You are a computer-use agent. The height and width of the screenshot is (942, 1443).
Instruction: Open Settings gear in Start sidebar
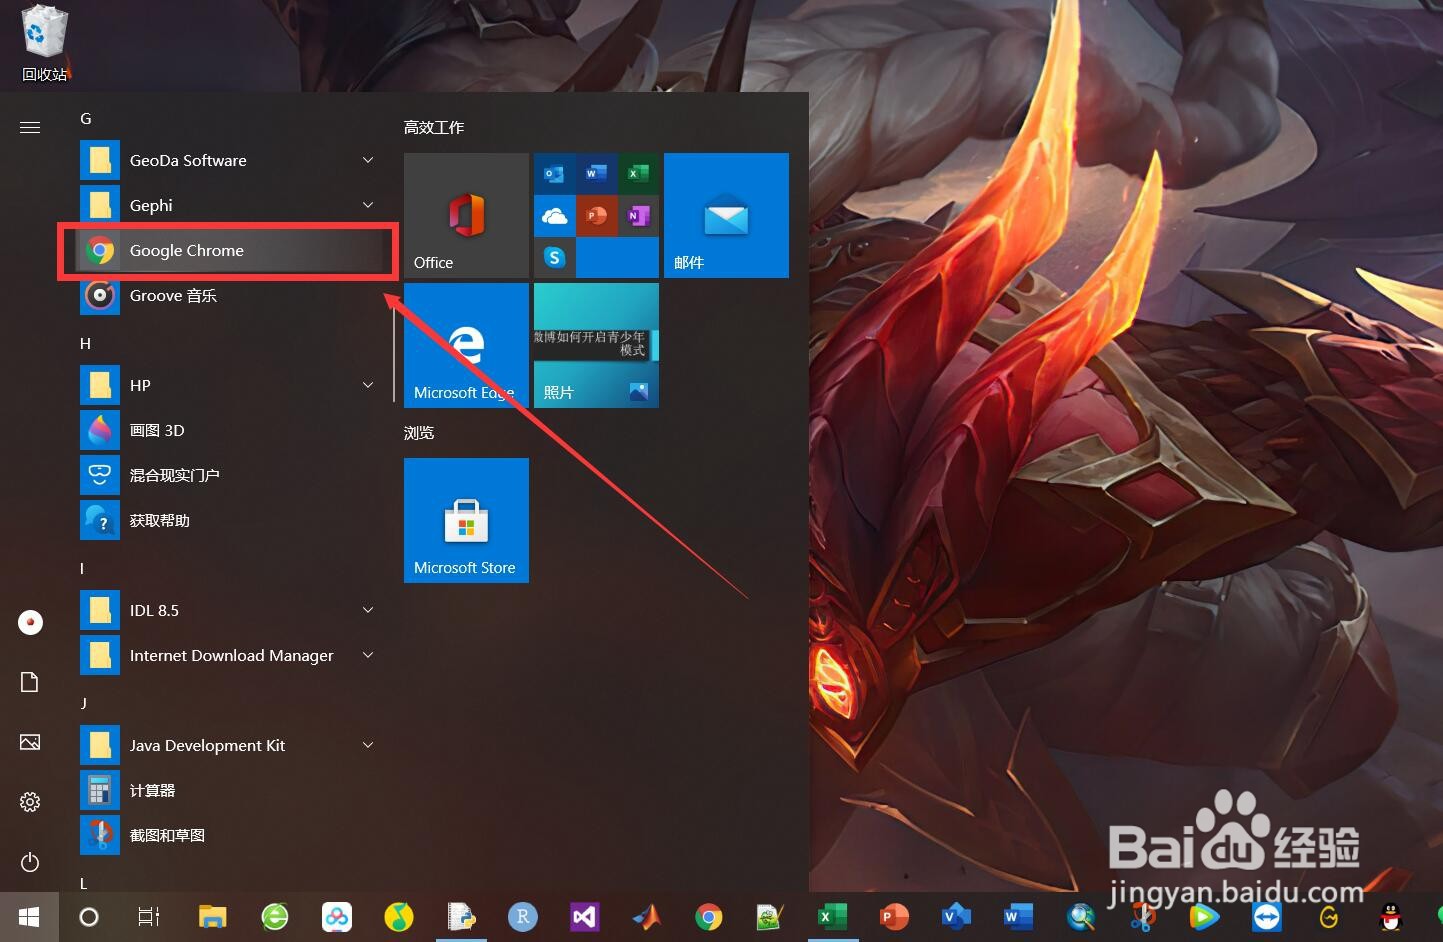pos(30,802)
